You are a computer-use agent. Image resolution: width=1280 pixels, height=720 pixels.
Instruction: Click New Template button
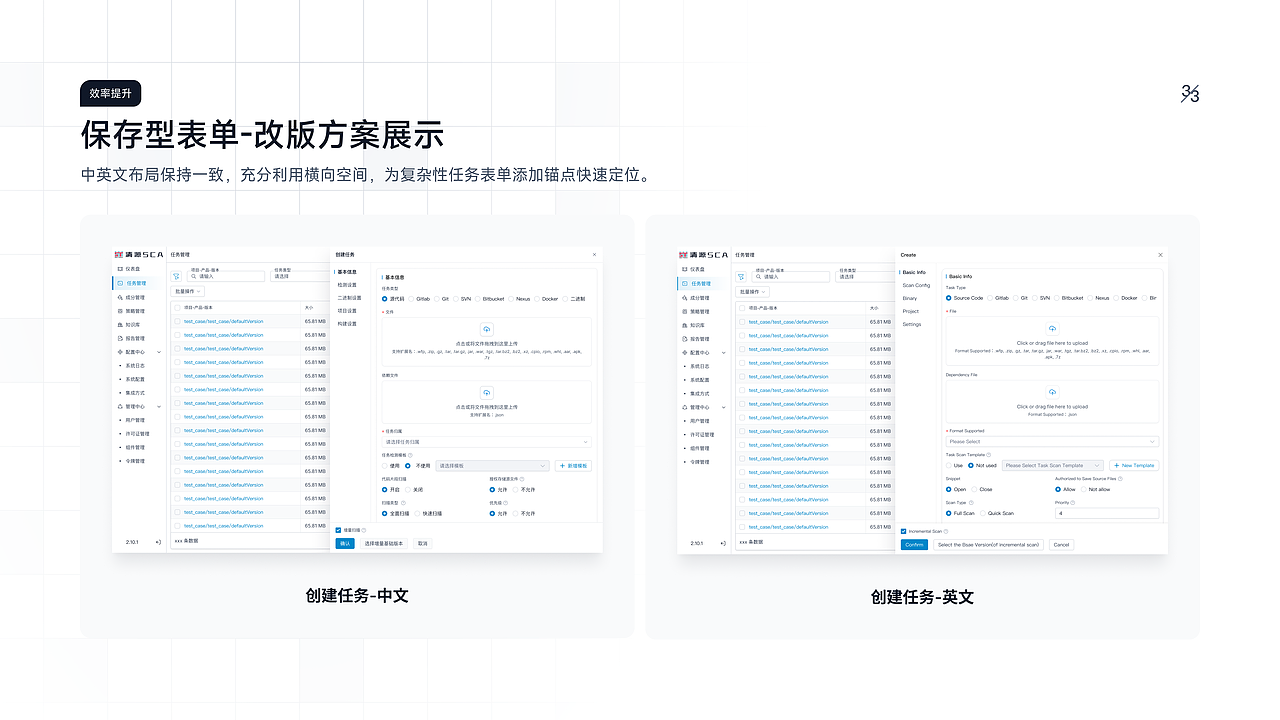(1134, 466)
